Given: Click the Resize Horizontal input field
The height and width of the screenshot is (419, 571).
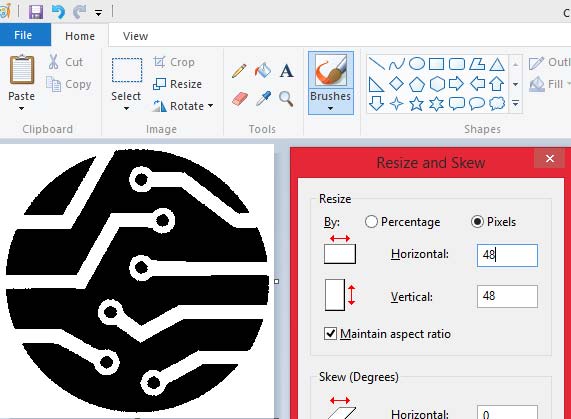Looking at the screenshot, I should pyautogui.click(x=507, y=255).
